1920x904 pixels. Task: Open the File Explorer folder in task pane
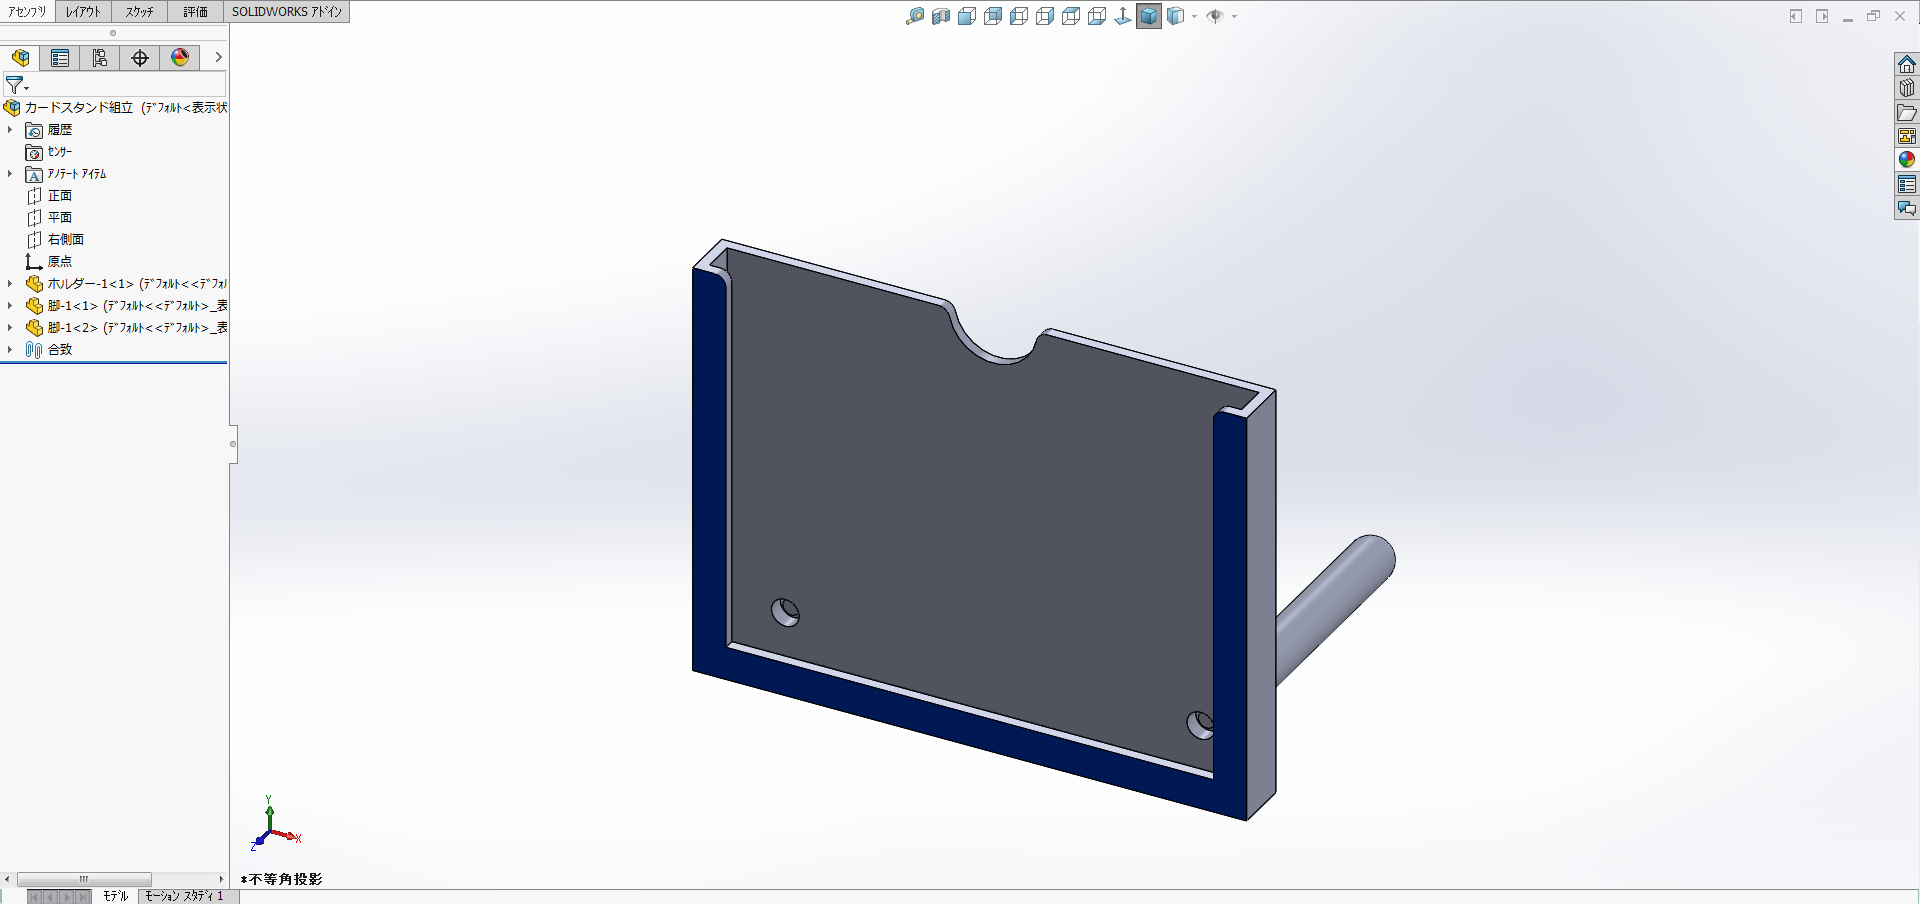1907,112
